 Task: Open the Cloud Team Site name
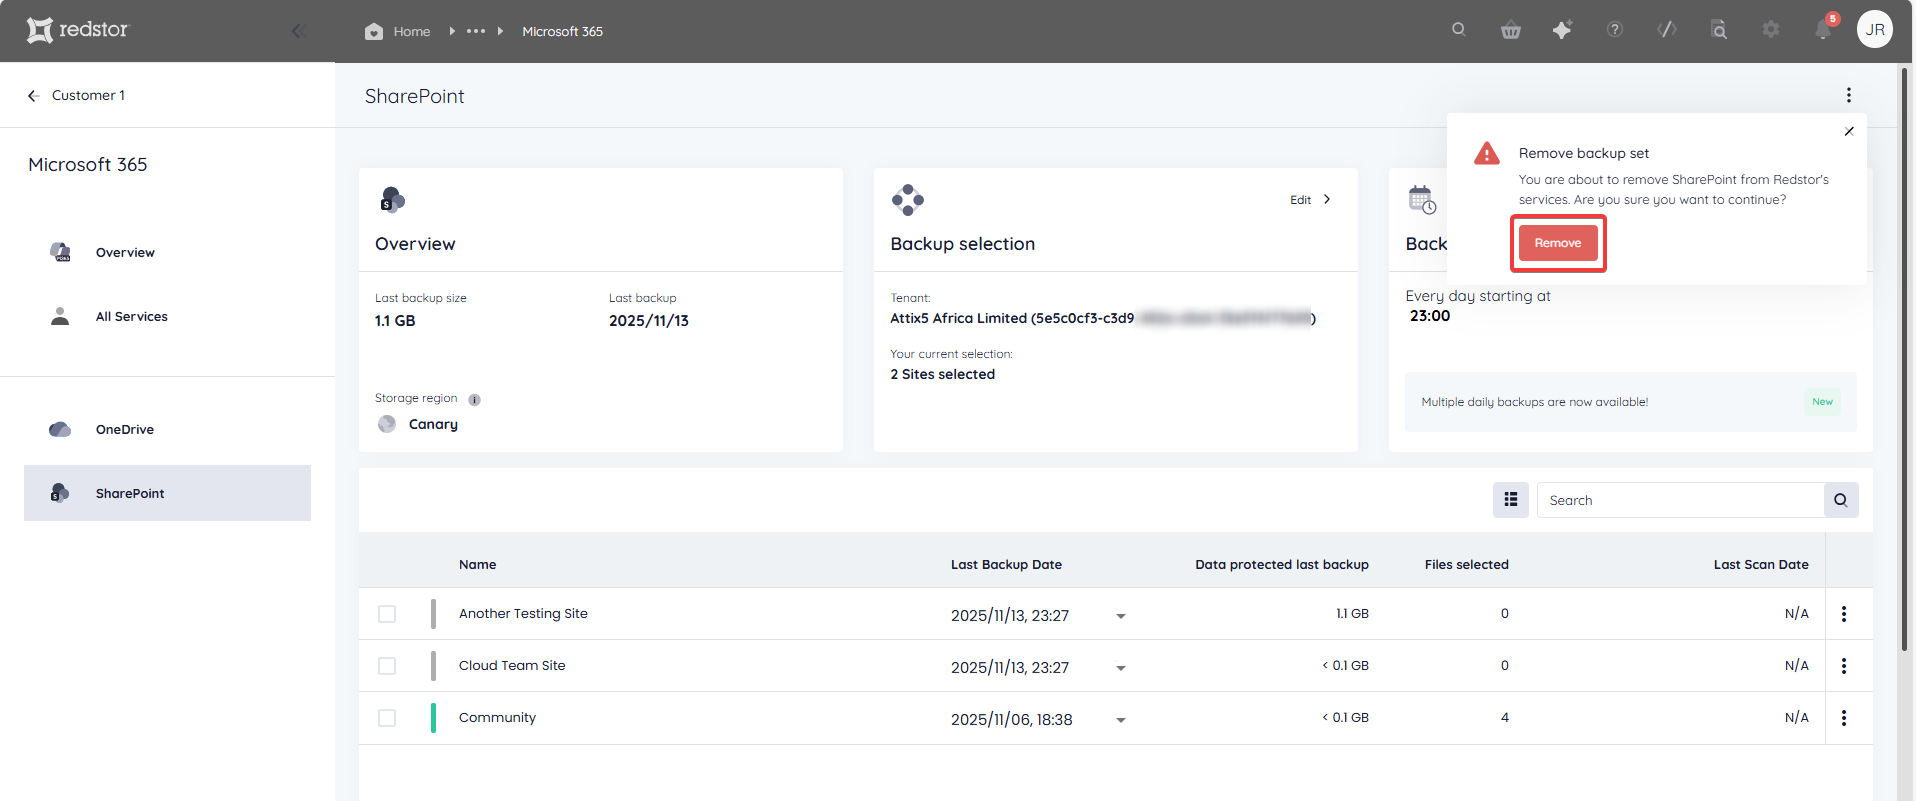[x=512, y=665]
